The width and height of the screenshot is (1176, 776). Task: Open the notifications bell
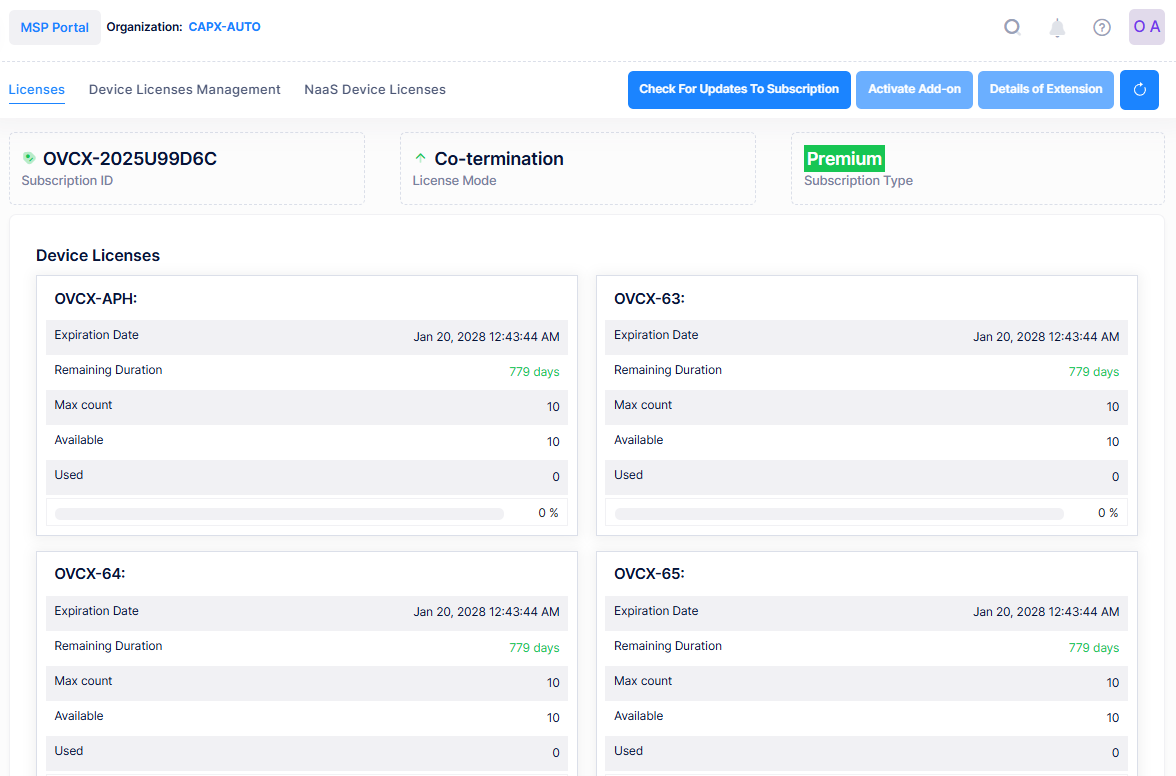[x=1057, y=28]
